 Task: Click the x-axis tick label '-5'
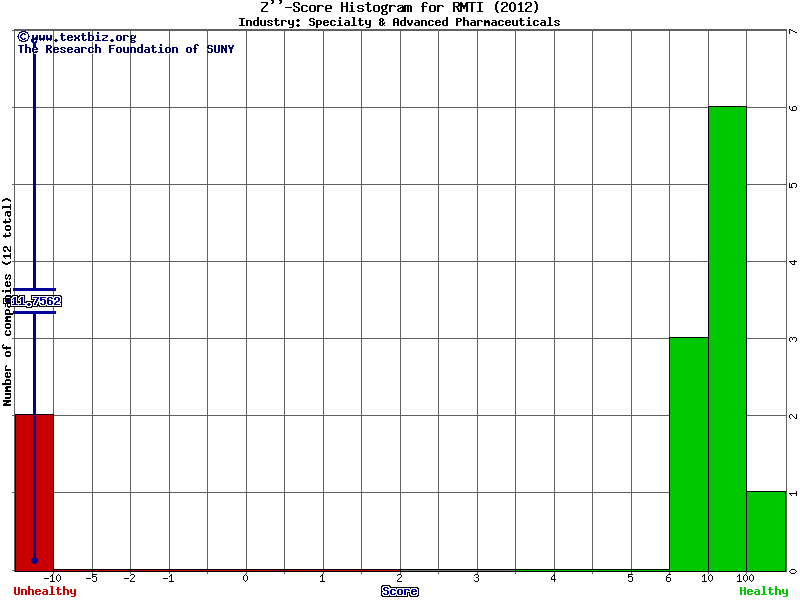[x=91, y=578]
